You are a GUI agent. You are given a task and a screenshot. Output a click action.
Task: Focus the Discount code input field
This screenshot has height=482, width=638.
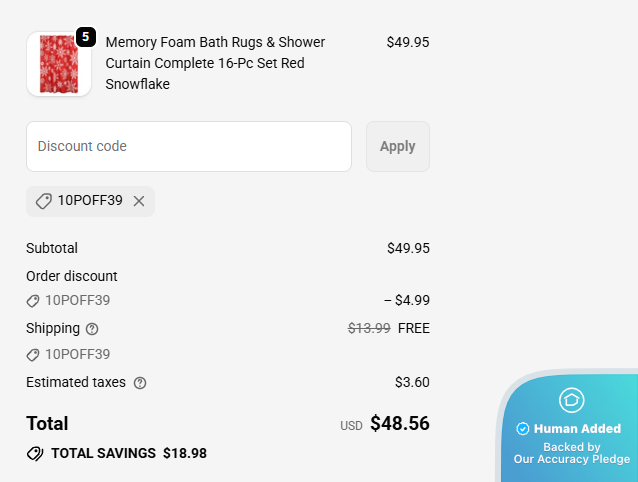point(189,146)
